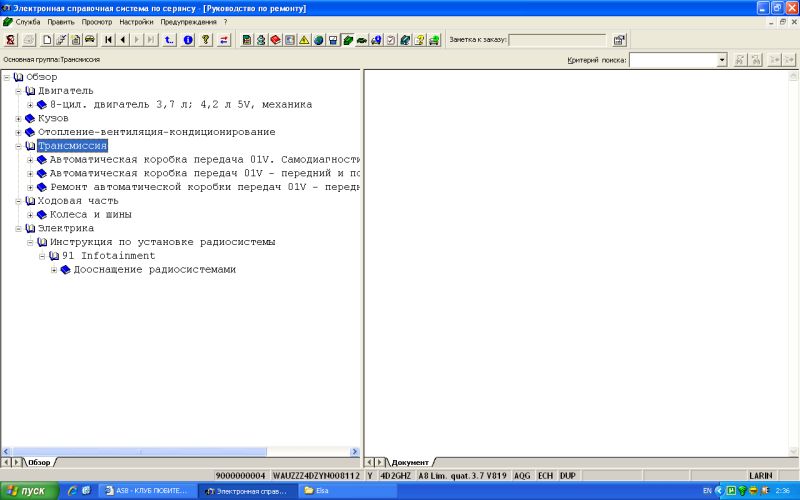Expand Дооснащение радиосистемами node
Viewport: 800px width, 500px height.
[54, 270]
